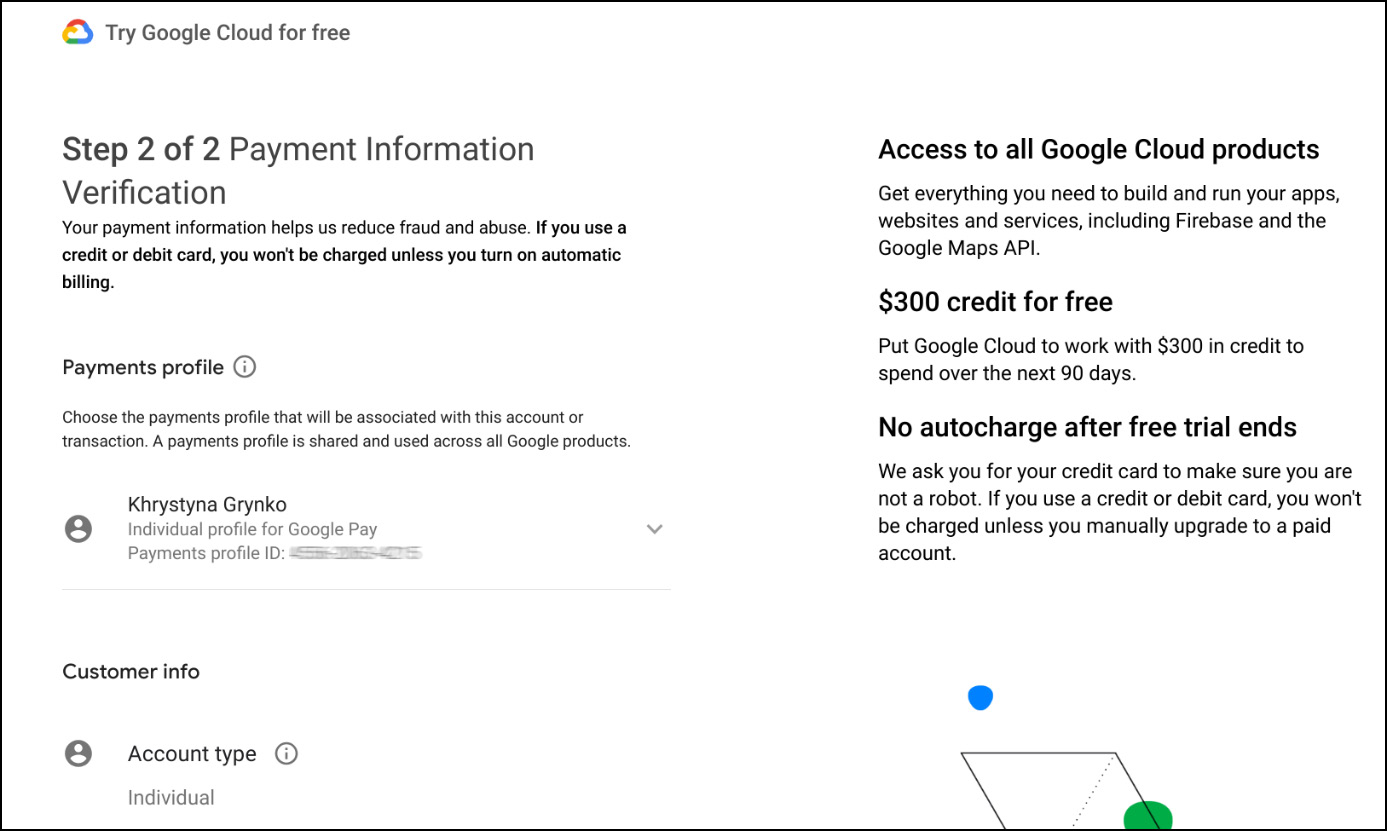Click the bold text about automatic billing
Screen dimensions: 1387x831
[x=344, y=255]
